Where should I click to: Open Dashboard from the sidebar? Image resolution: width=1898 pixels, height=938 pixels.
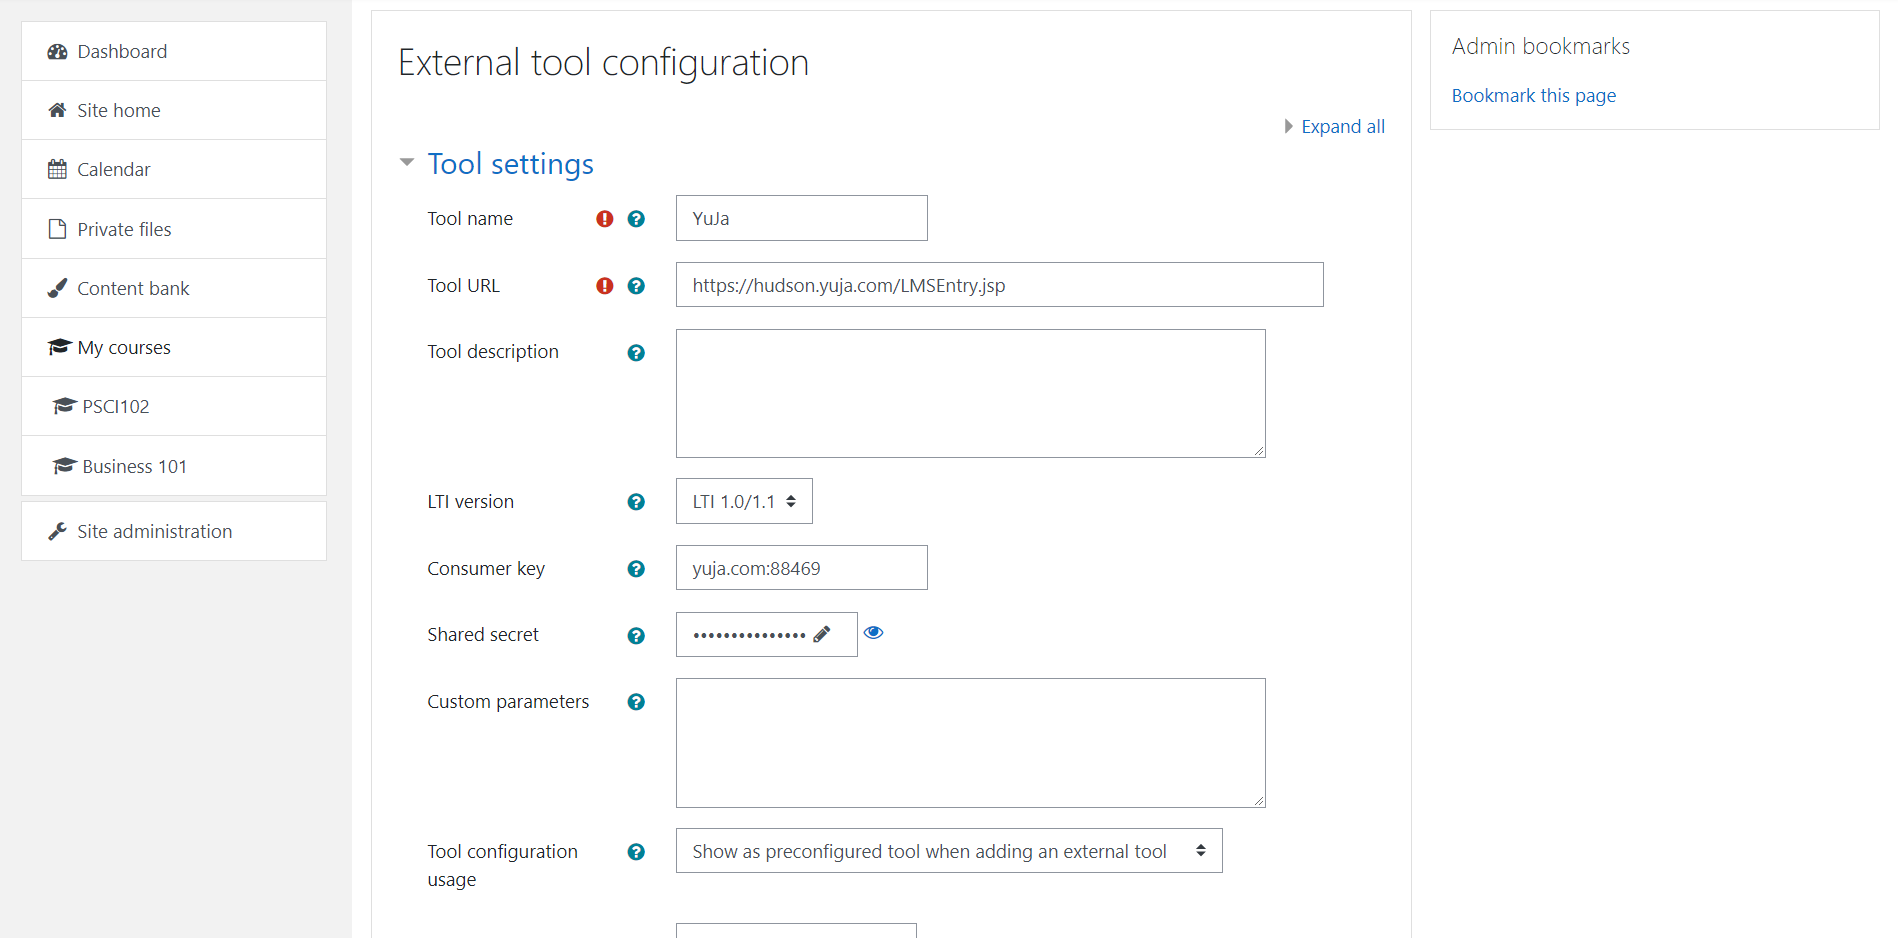point(122,52)
